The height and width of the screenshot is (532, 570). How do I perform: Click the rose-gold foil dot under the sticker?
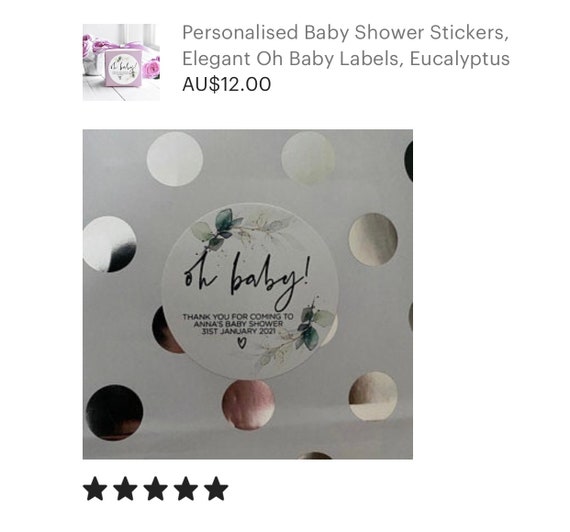click(x=248, y=404)
